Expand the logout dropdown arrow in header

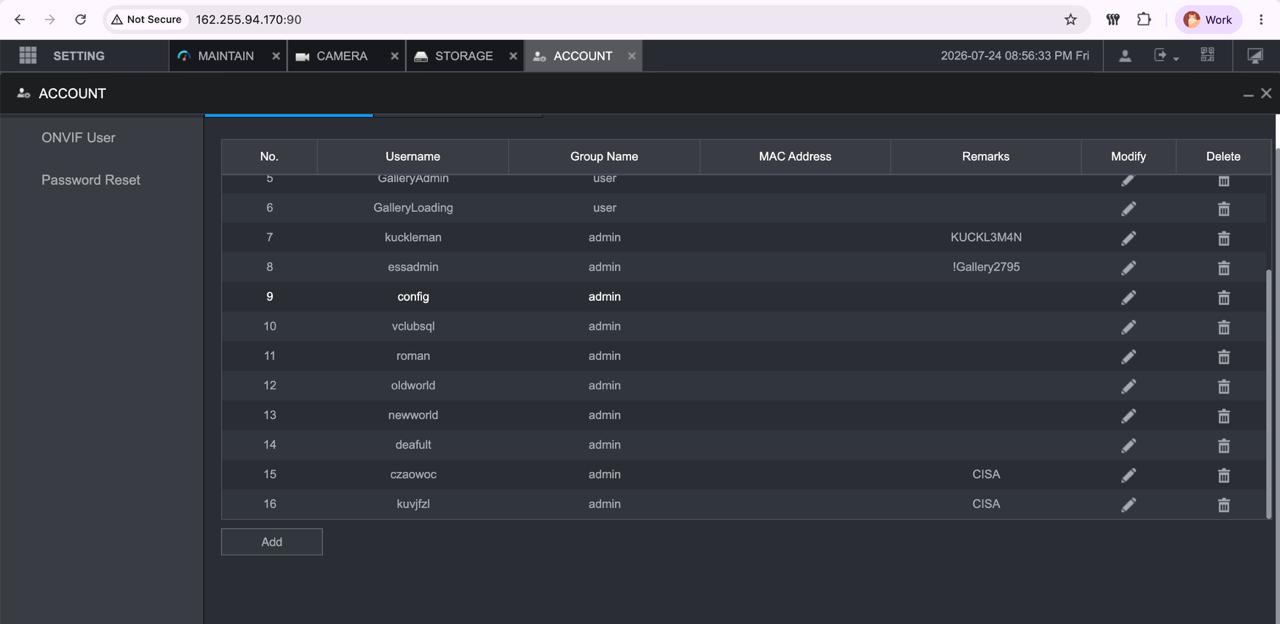(1176, 59)
